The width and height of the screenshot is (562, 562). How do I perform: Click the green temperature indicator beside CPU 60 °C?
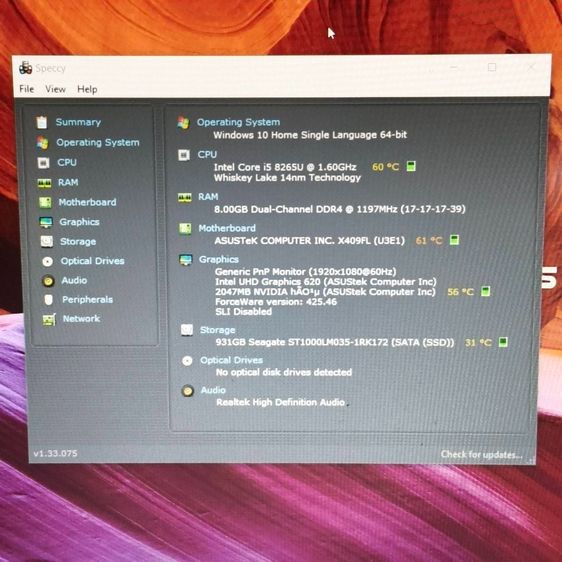411,166
